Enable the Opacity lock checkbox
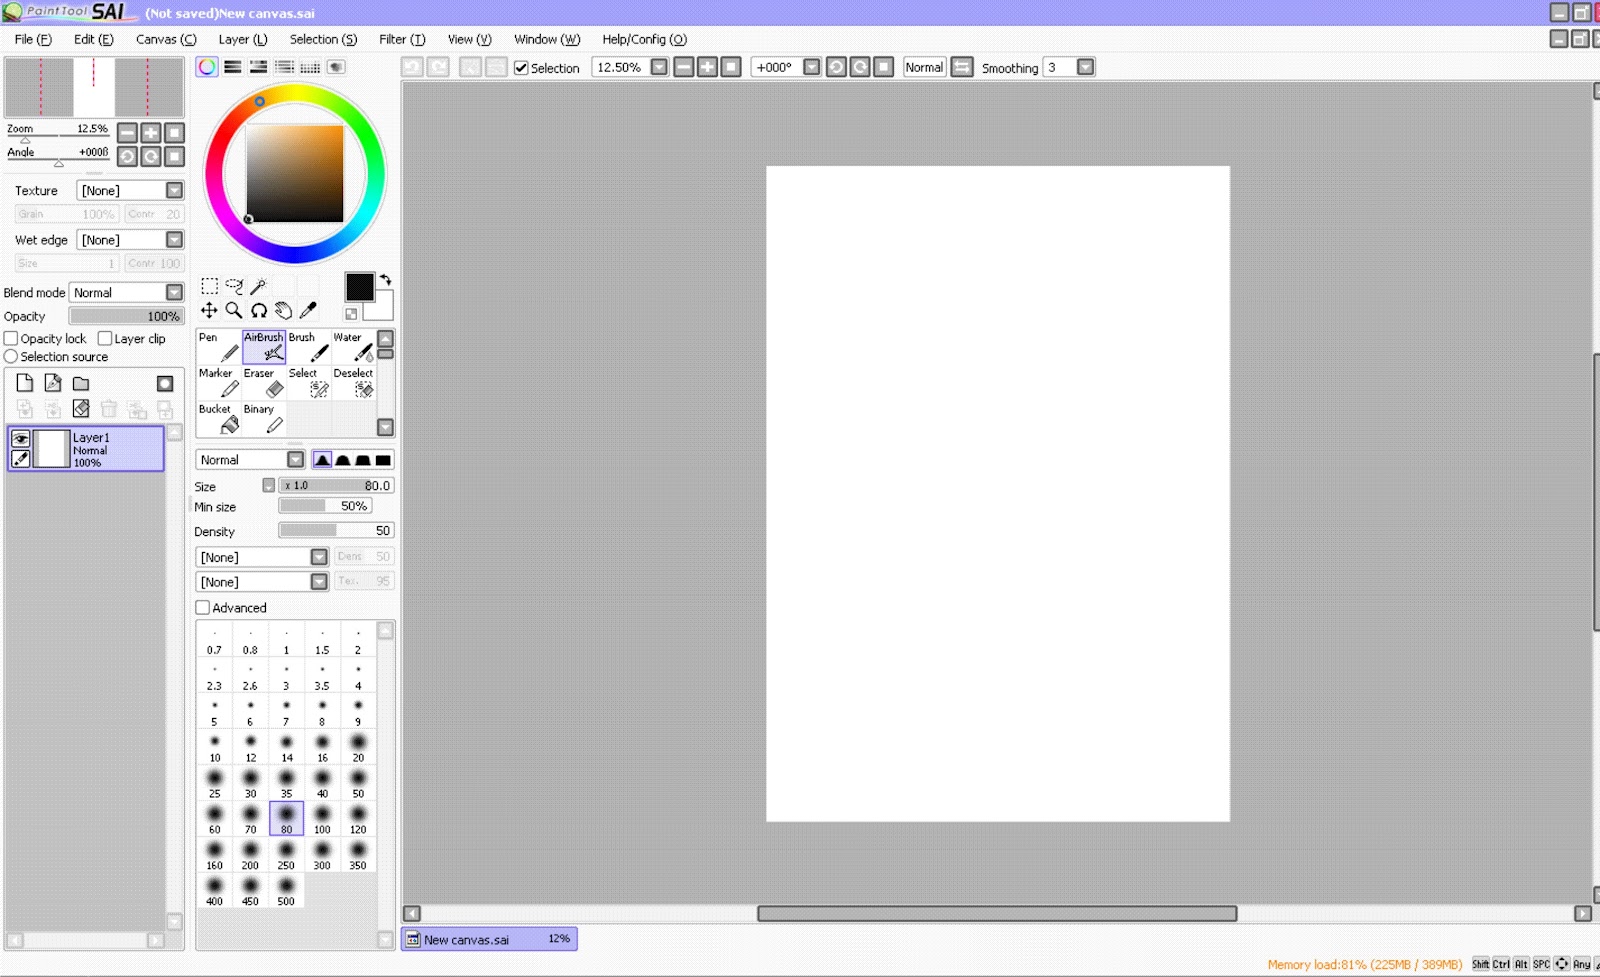This screenshot has width=1600, height=977. 10,338
